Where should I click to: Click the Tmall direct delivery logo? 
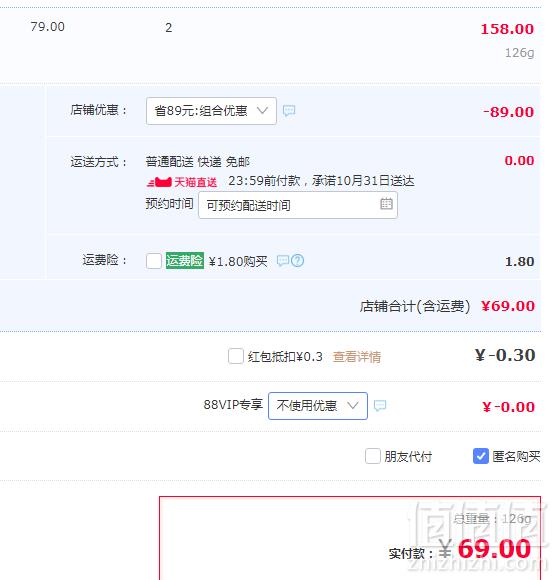coord(182,182)
